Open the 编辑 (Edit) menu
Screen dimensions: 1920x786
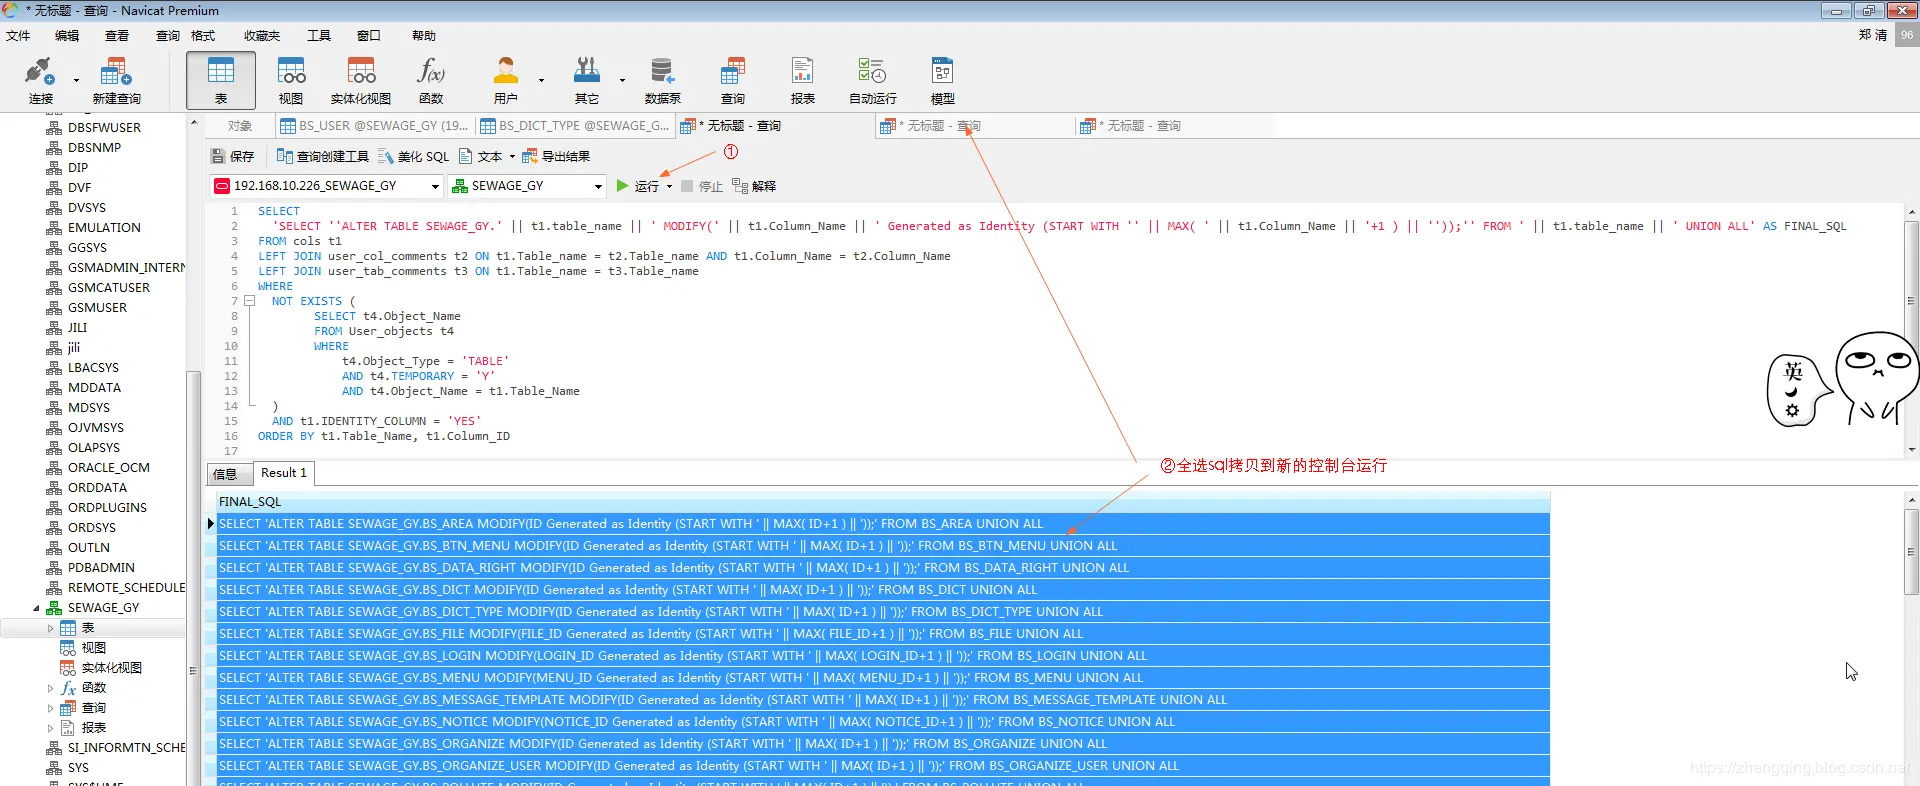pyautogui.click(x=67, y=35)
